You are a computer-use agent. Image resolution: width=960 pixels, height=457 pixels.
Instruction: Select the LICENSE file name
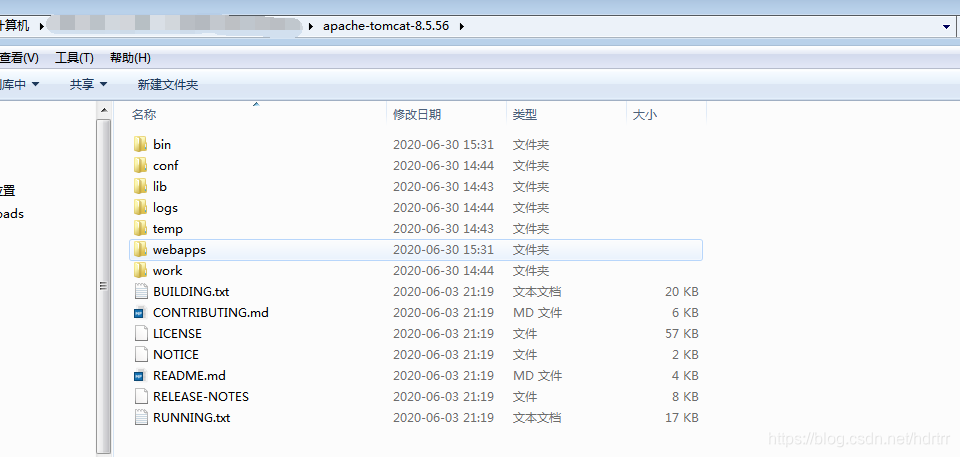click(178, 333)
